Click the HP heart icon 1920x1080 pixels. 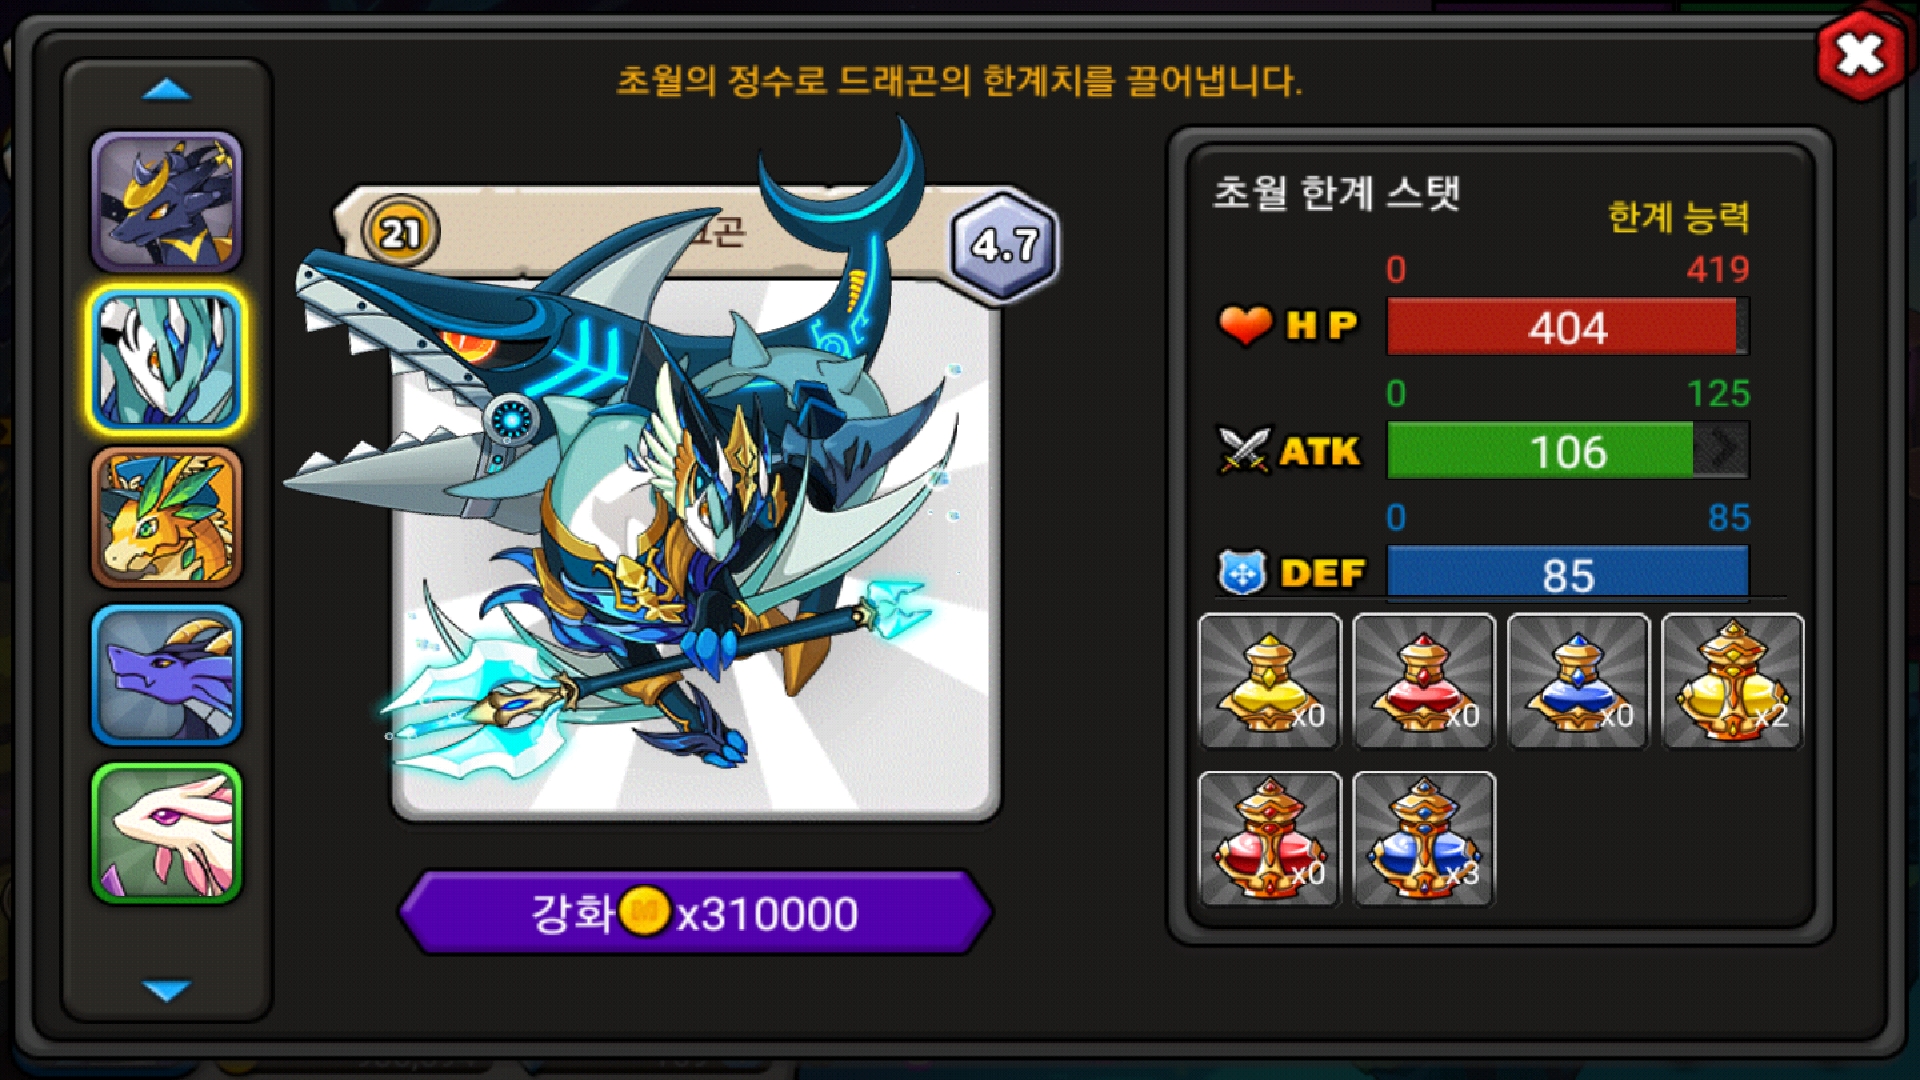pyautogui.click(x=1245, y=325)
